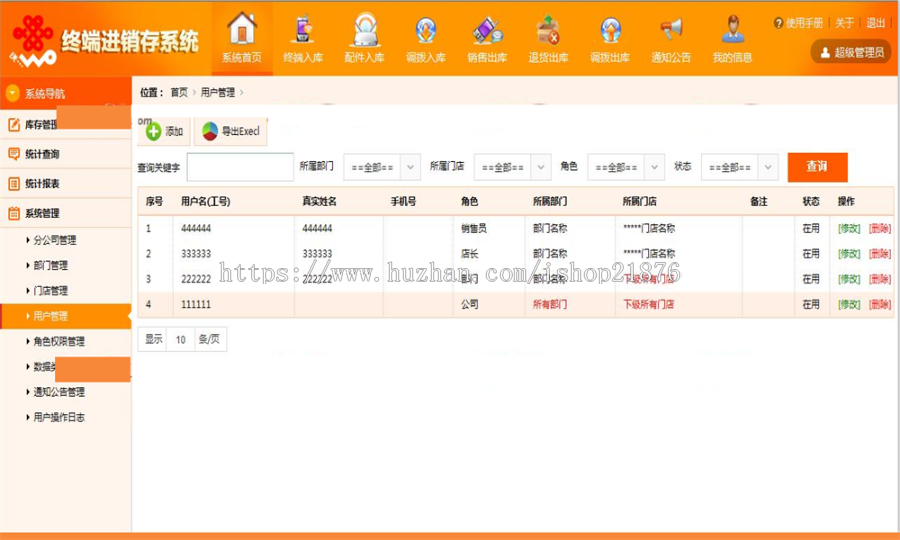The height and width of the screenshot is (540, 900).
Task: Open the 所属部门 filter dropdown
Action: (382, 168)
